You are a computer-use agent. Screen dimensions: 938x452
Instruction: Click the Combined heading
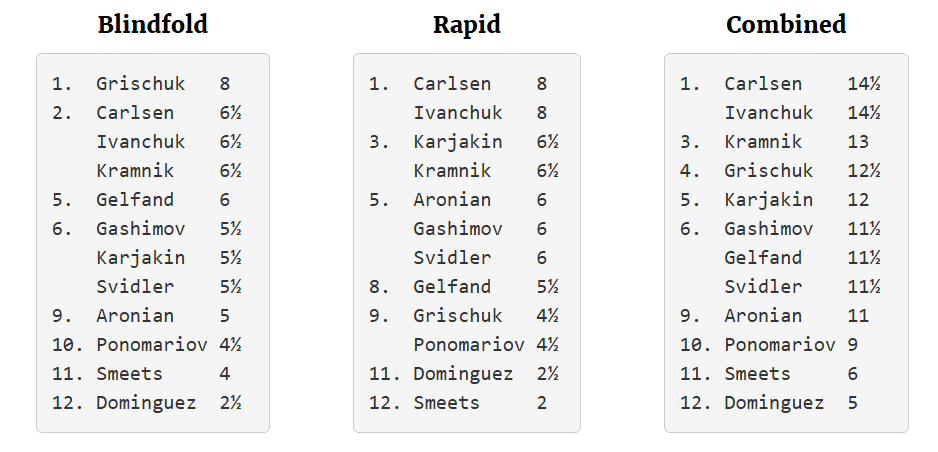[x=786, y=25]
